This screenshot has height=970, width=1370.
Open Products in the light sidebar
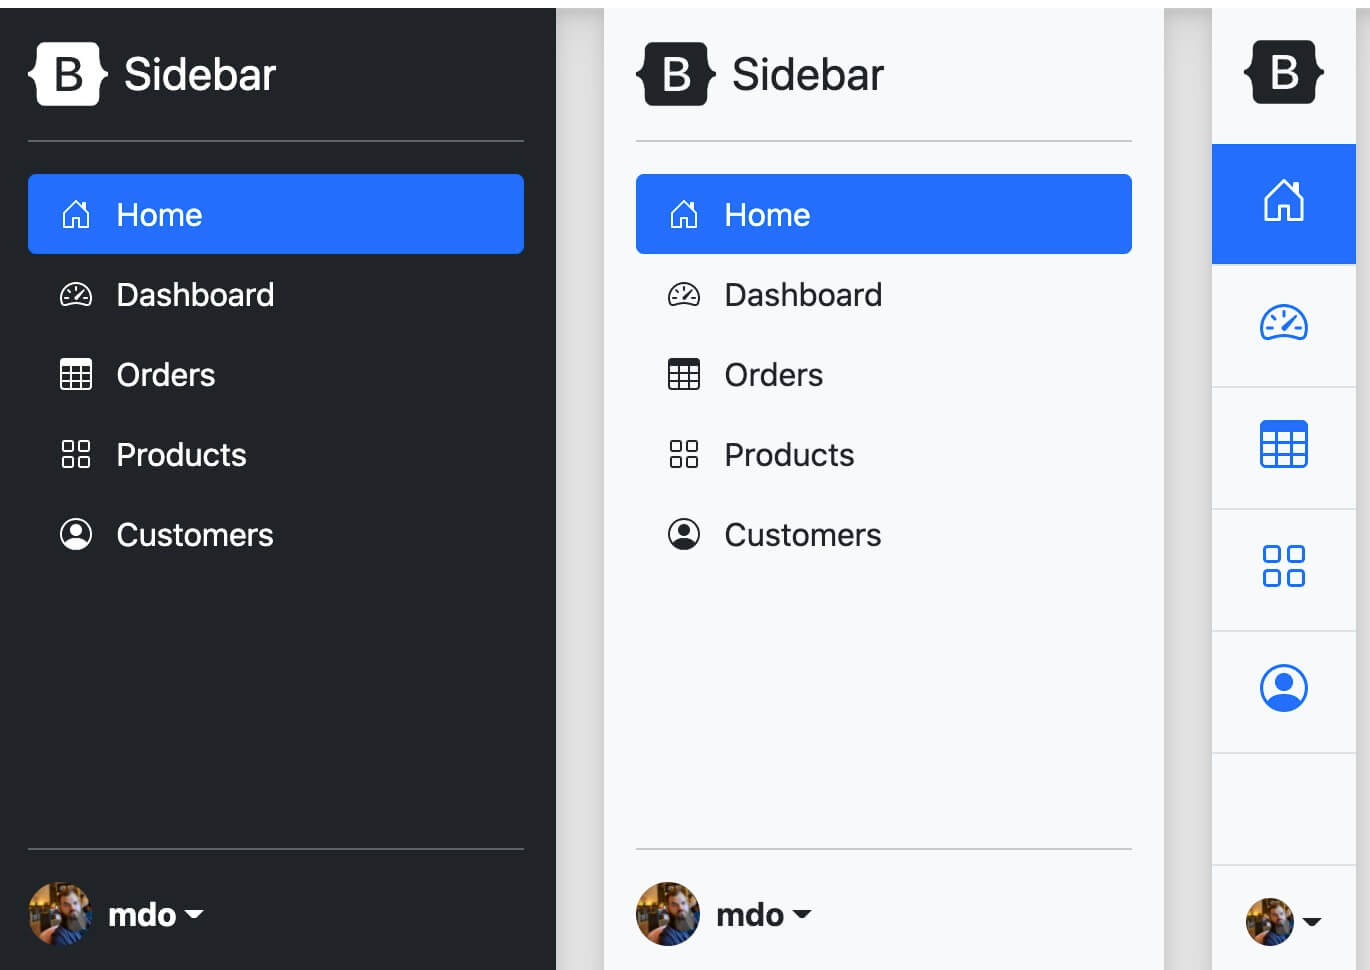tap(789, 455)
